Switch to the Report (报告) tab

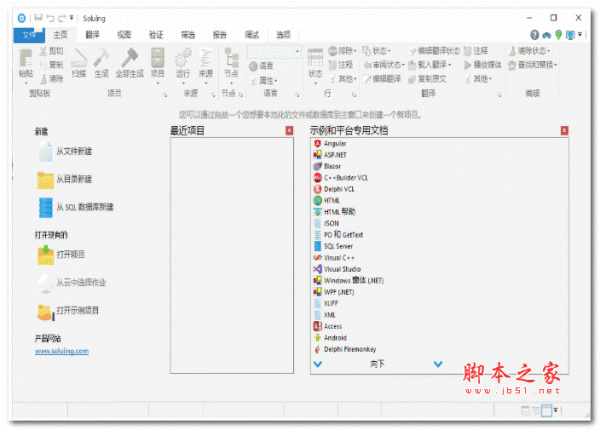point(220,35)
